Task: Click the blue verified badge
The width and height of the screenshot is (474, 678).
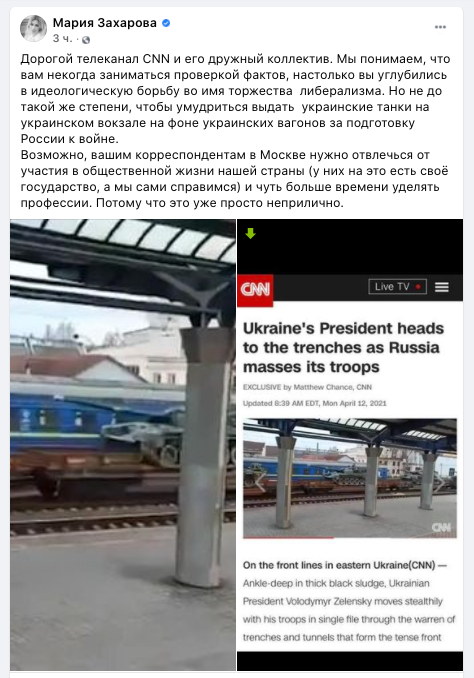Action: [x=166, y=23]
